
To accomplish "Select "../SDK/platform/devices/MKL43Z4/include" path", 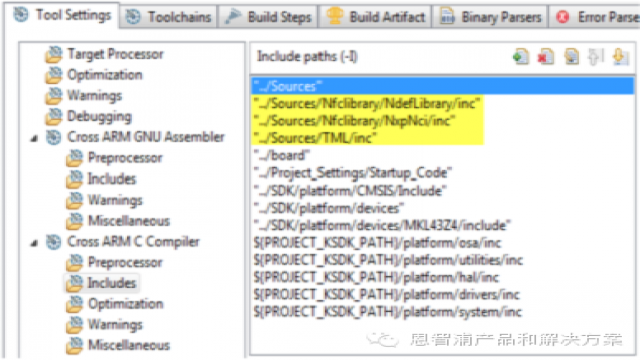I will coord(382,225).
